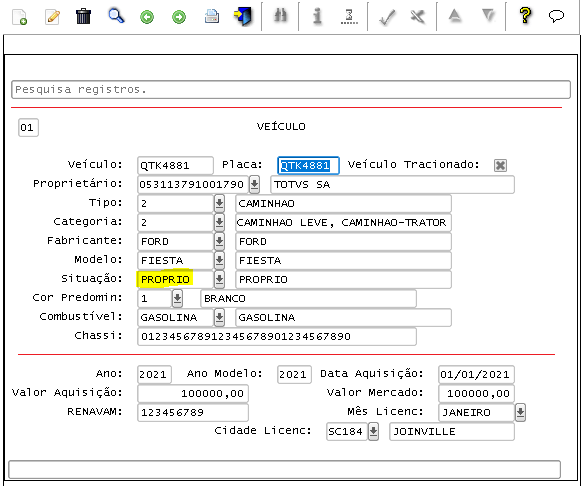Open Cor Predomin lookup dropdown
The image size is (583, 486).
pos(177,298)
